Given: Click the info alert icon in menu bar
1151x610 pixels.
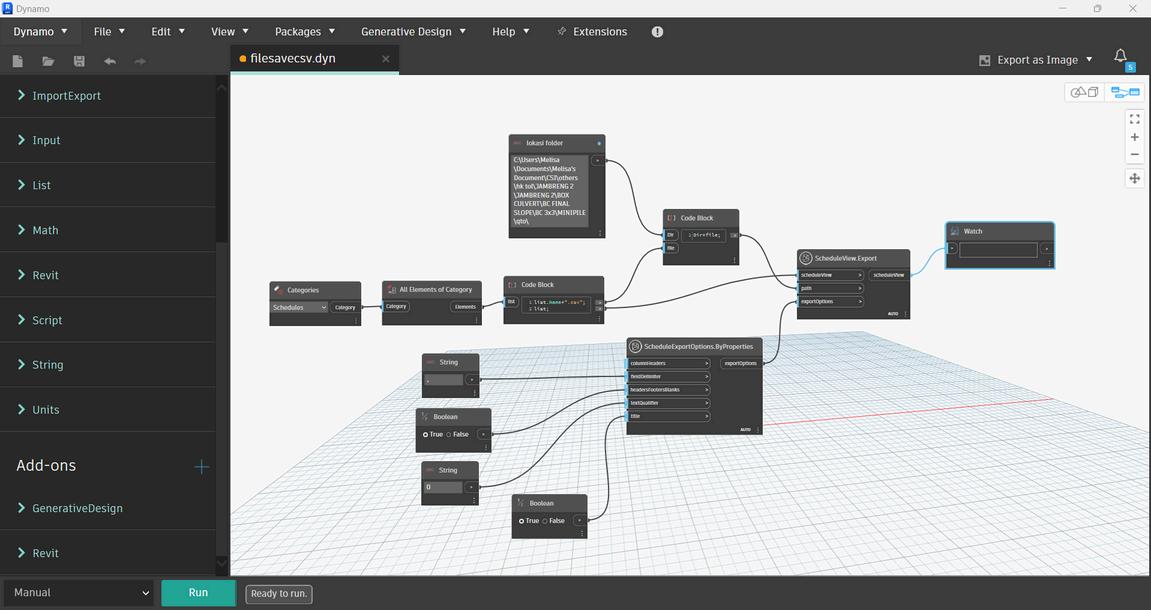Looking at the screenshot, I should [x=657, y=32].
